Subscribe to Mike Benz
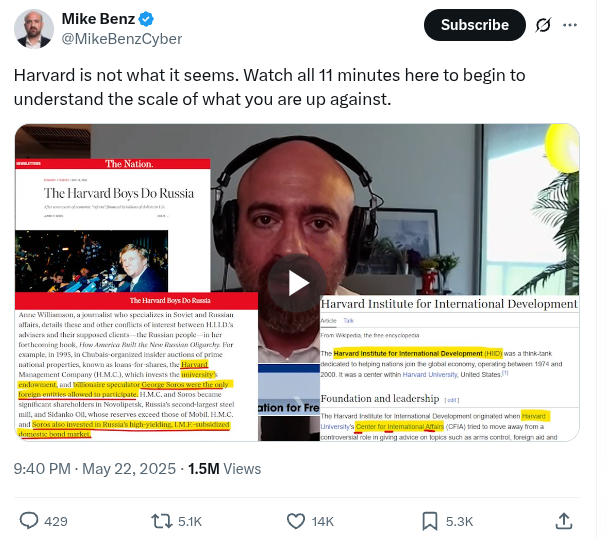Screen dimensions: 607x539 (475, 25)
